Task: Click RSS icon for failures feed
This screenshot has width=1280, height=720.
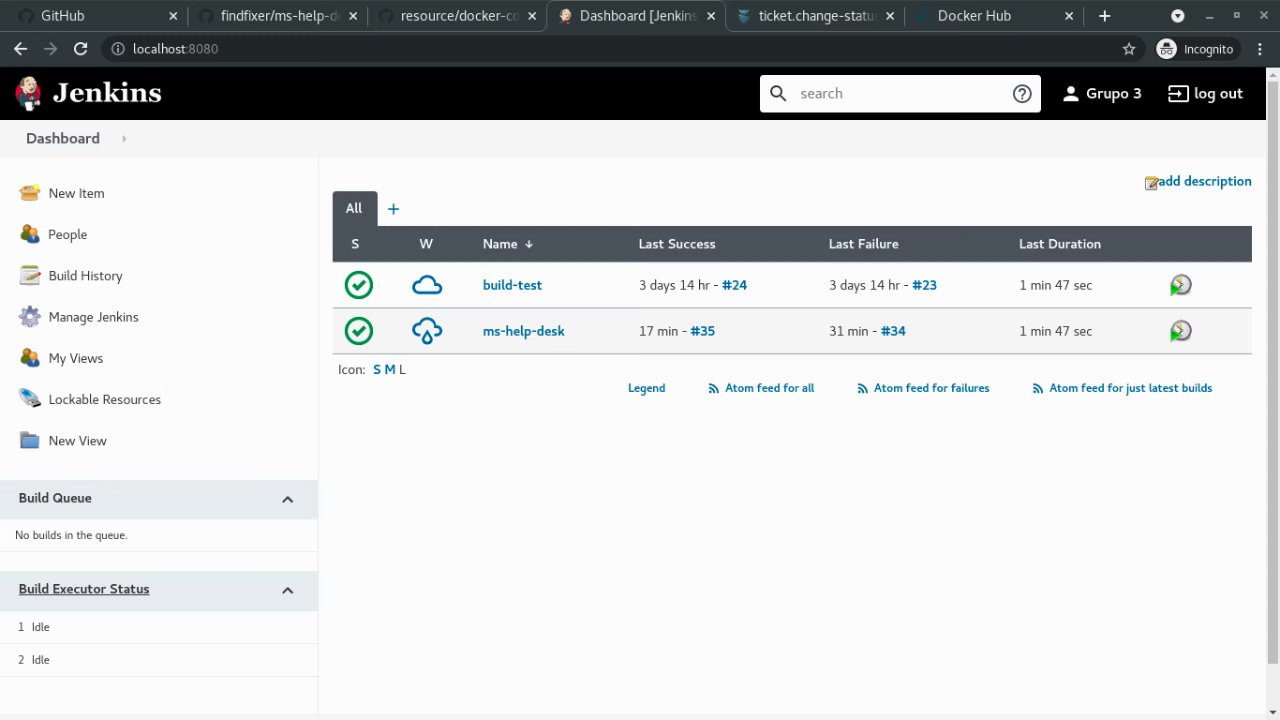Action: click(x=862, y=388)
